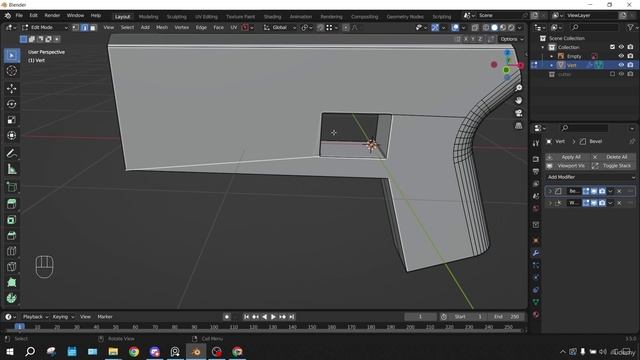640x360 pixels.
Task: Open the Output properties tab
Action: click(x=536, y=171)
